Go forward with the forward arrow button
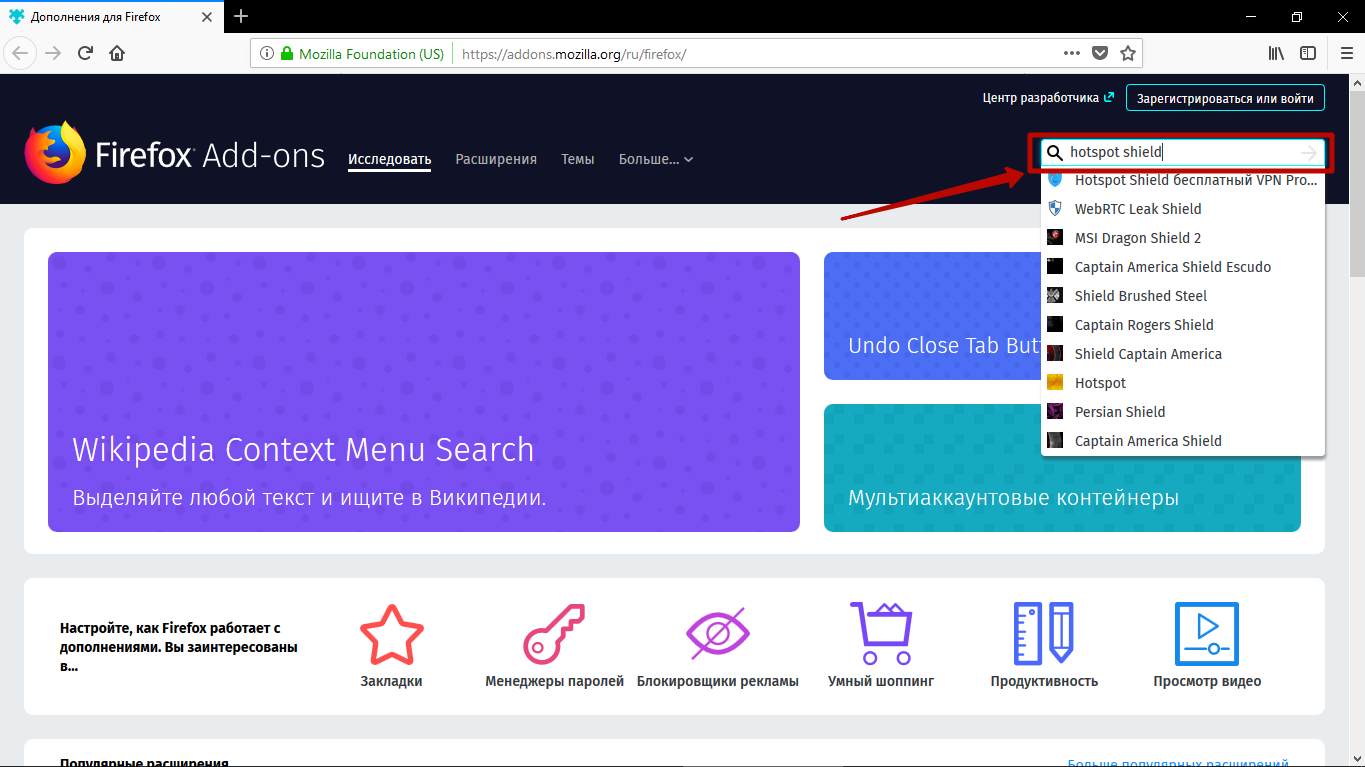Viewport: 1365px width, 767px height. click(x=53, y=53)
